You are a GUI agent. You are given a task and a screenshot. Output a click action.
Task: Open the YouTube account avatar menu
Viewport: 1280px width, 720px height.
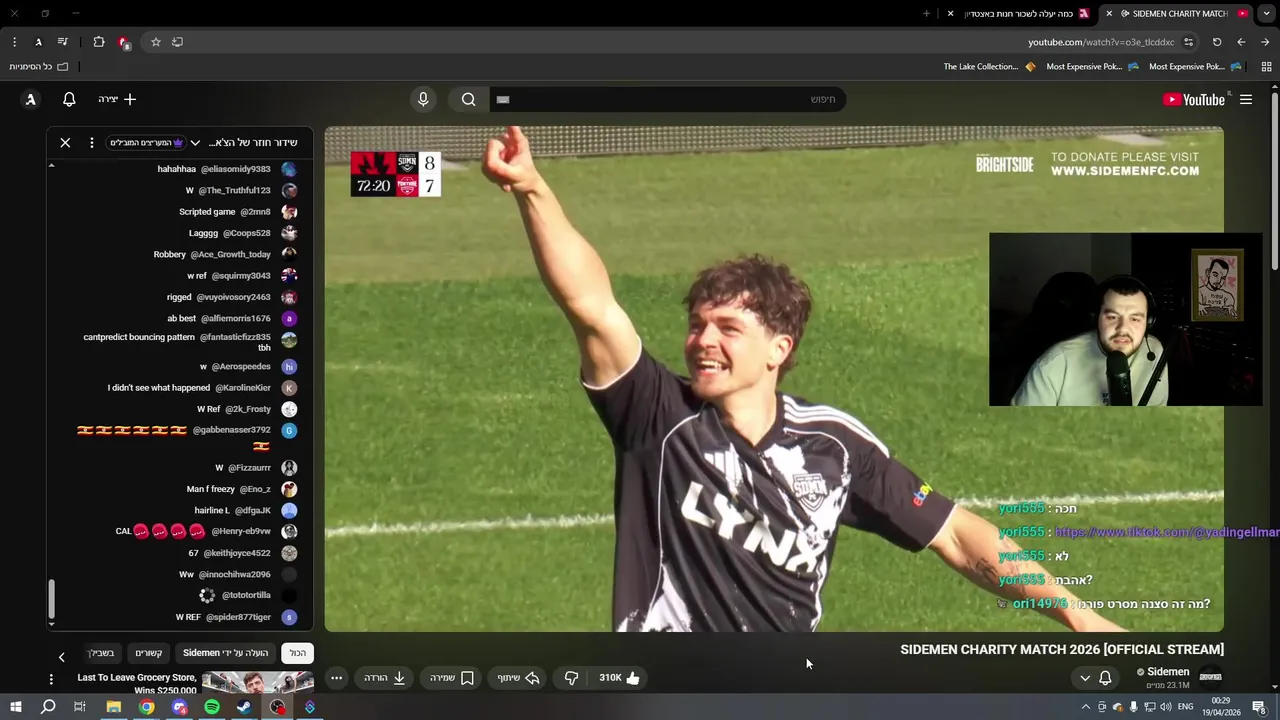pos(31,99)
